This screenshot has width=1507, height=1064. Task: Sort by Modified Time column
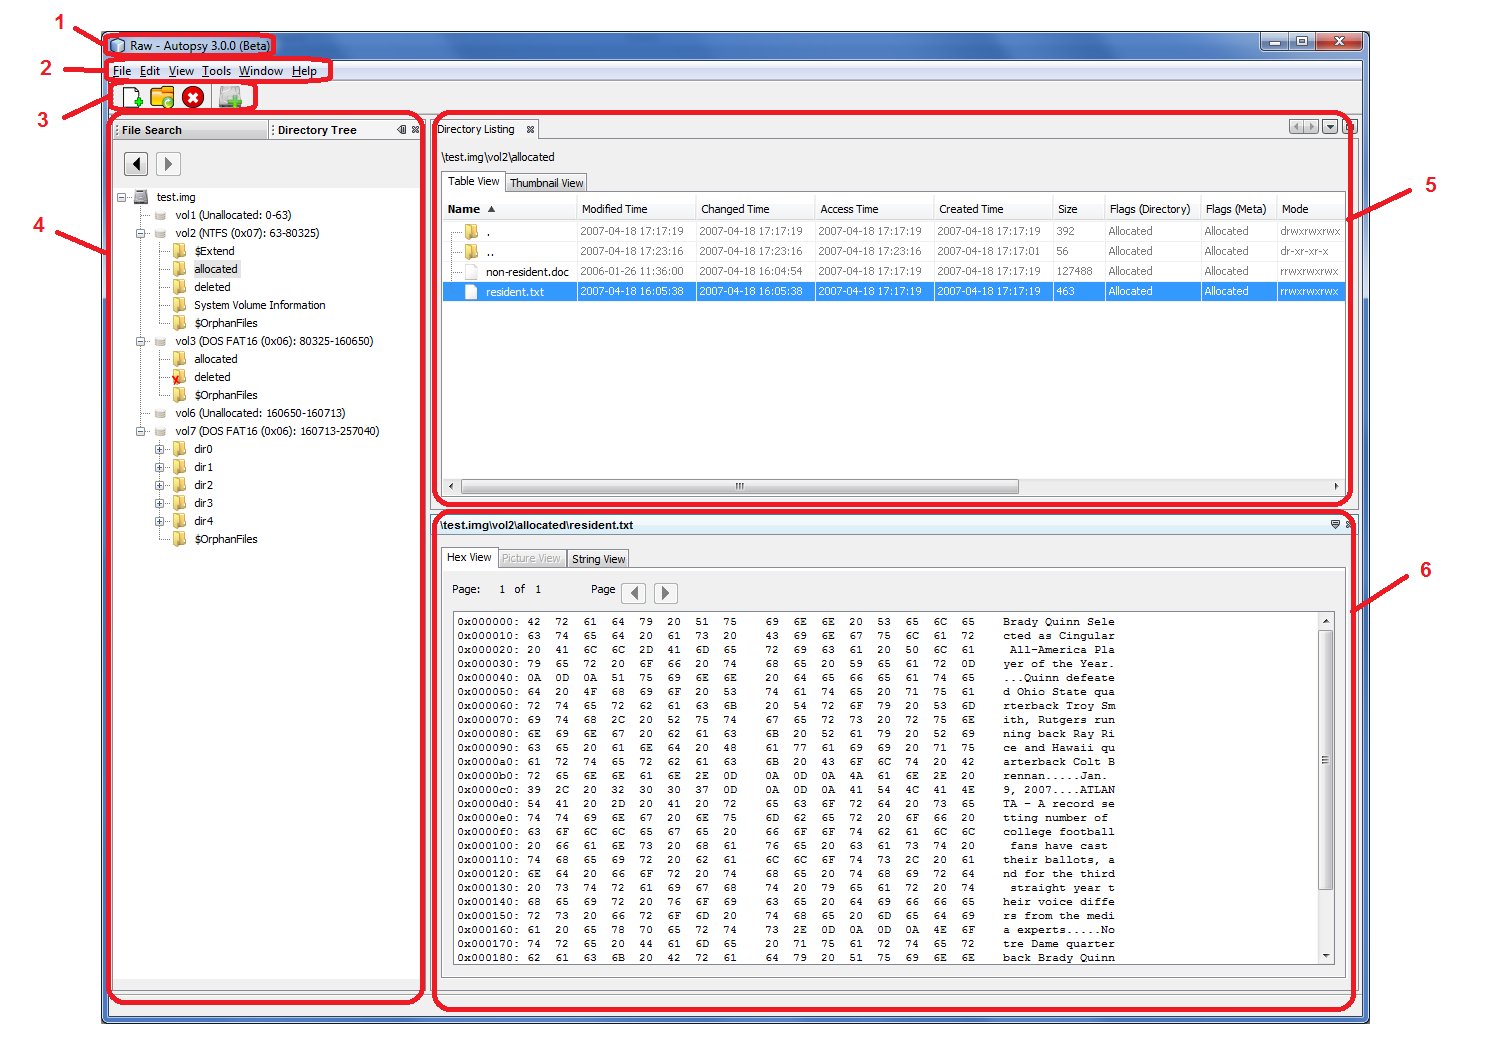click(x=637, y=209)
